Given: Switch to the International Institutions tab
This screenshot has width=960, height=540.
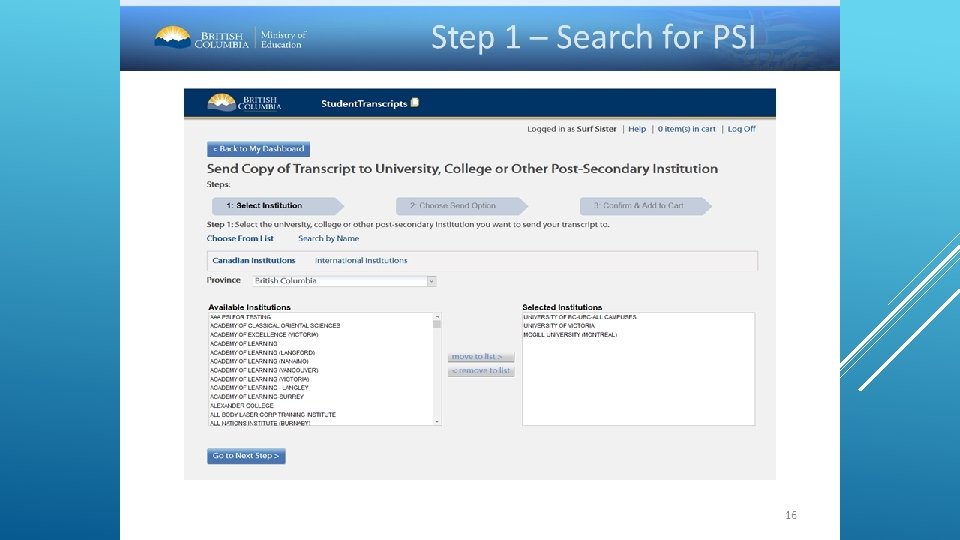Looking at the screenshot, I should [361, 260].
